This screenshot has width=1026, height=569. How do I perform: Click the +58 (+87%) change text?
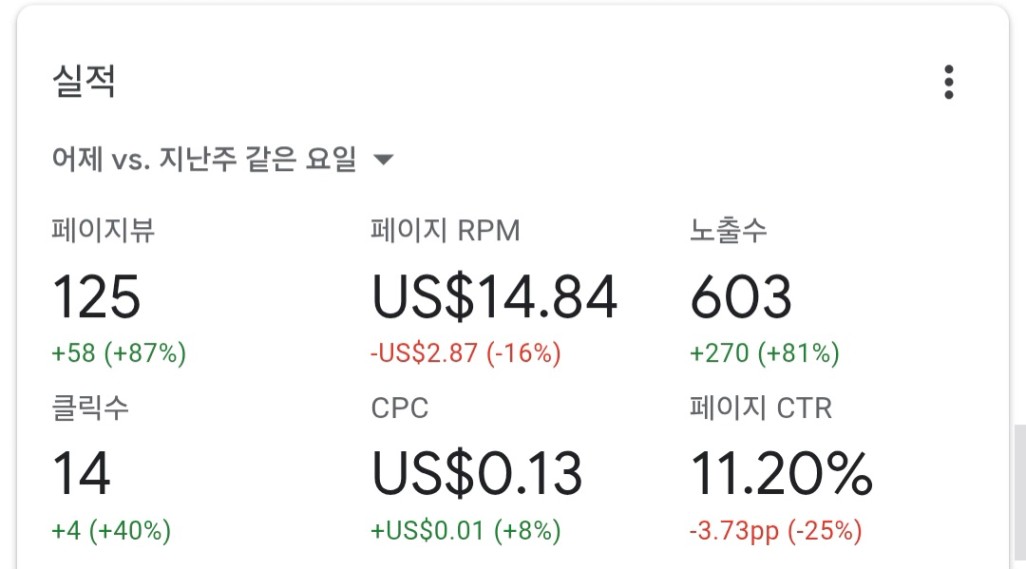(x=118, y=353)
